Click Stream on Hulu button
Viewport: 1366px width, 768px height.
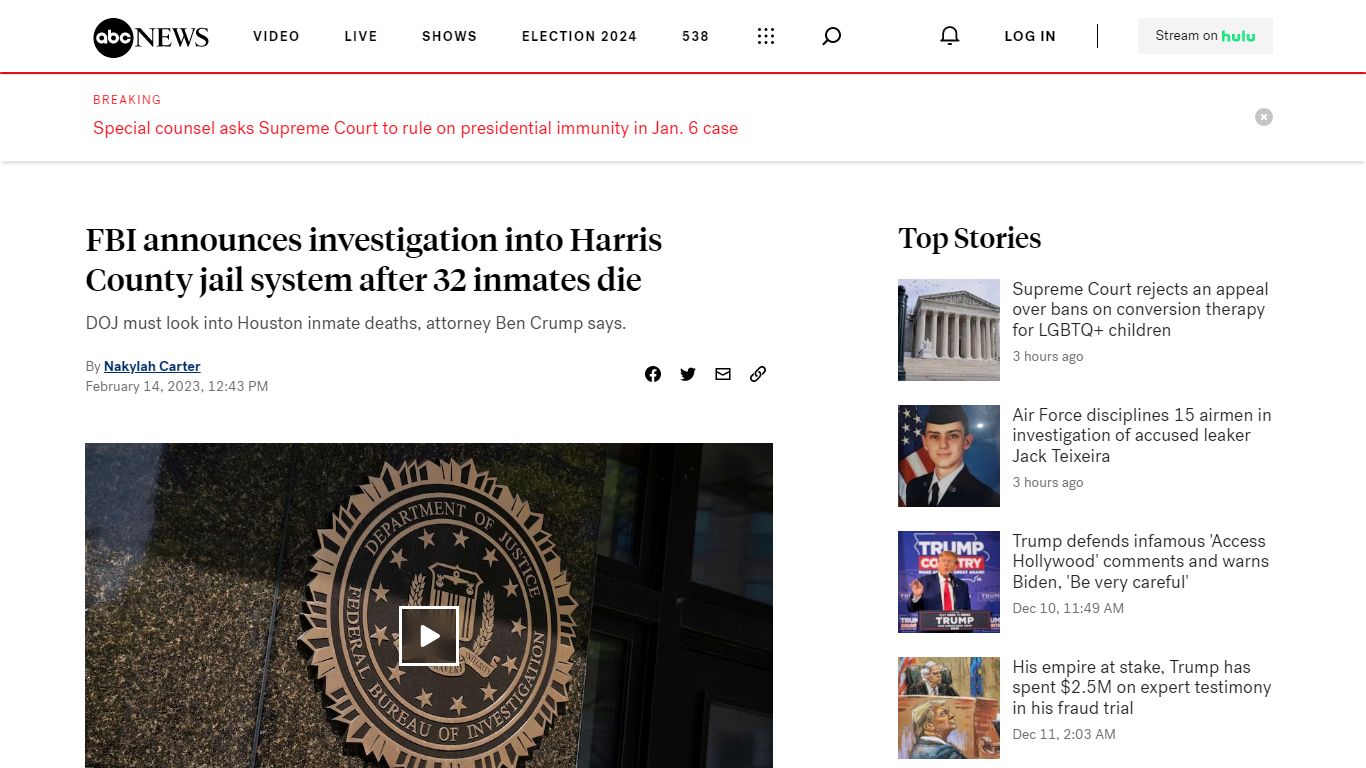(1205, 36)
